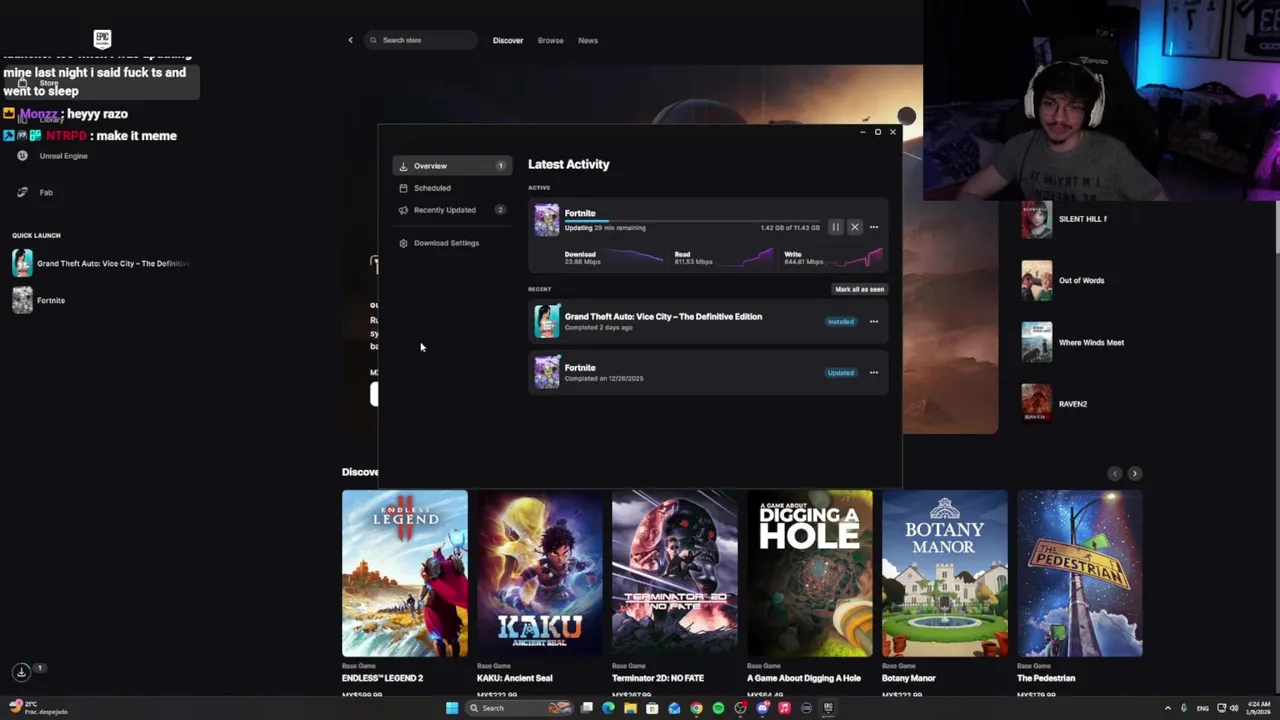The image size is (1280, 720).
Task: Quick launch Grand Theft Auto: Vice City
Action: (100, 263)
